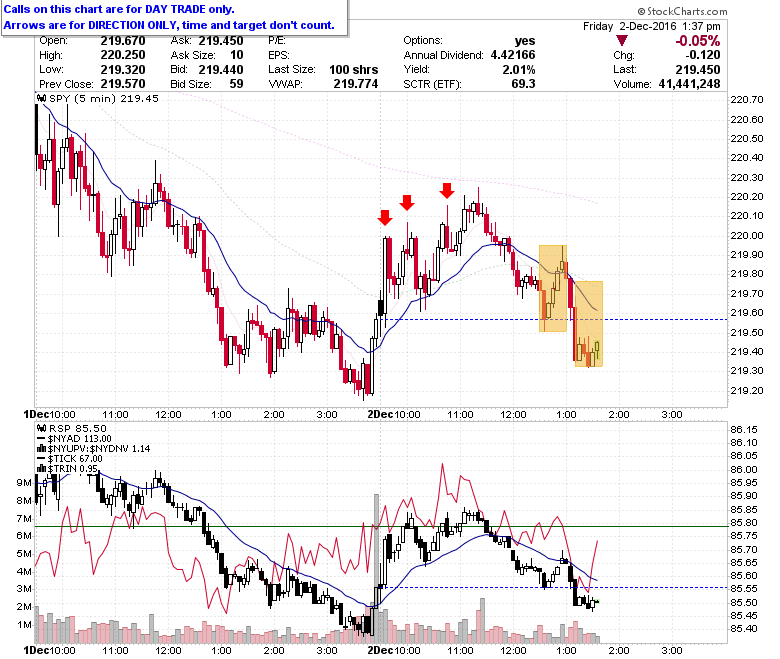Click the 220.70 price axis label
Viewport: 780px width, 659px height.
[747, 100]
